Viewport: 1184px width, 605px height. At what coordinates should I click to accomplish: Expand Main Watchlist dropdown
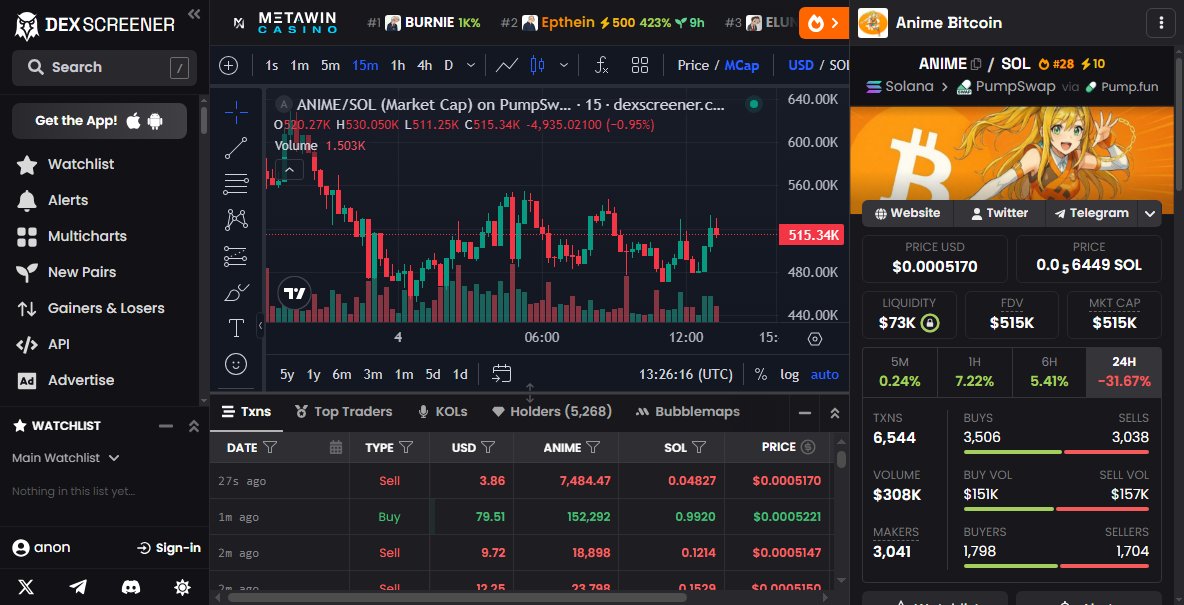point(66,458)
